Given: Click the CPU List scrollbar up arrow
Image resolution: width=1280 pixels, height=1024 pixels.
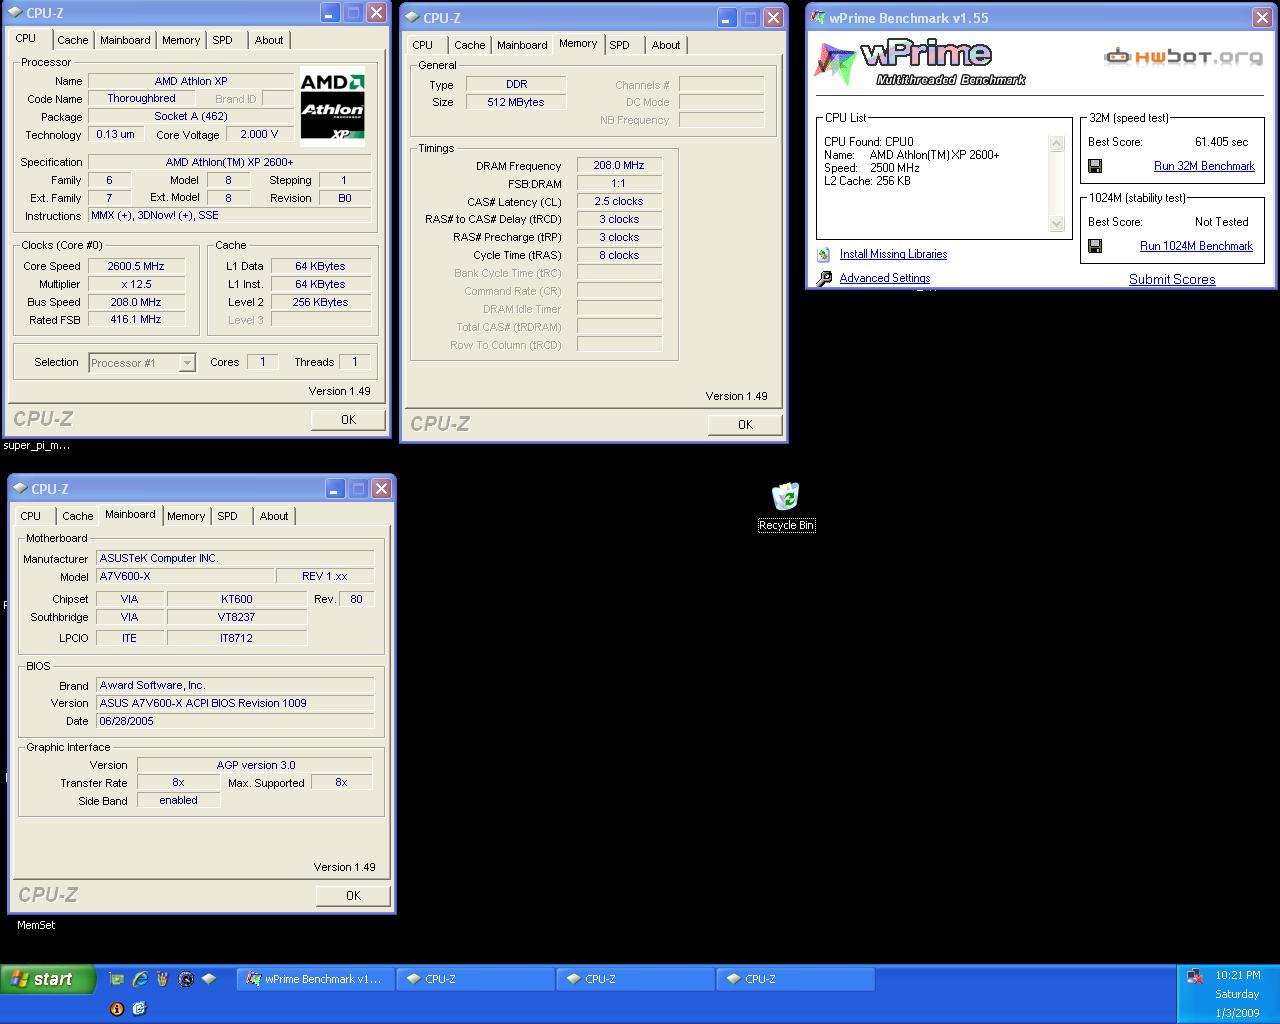Looking at the screenshot, I should [x=1057, y=144].
